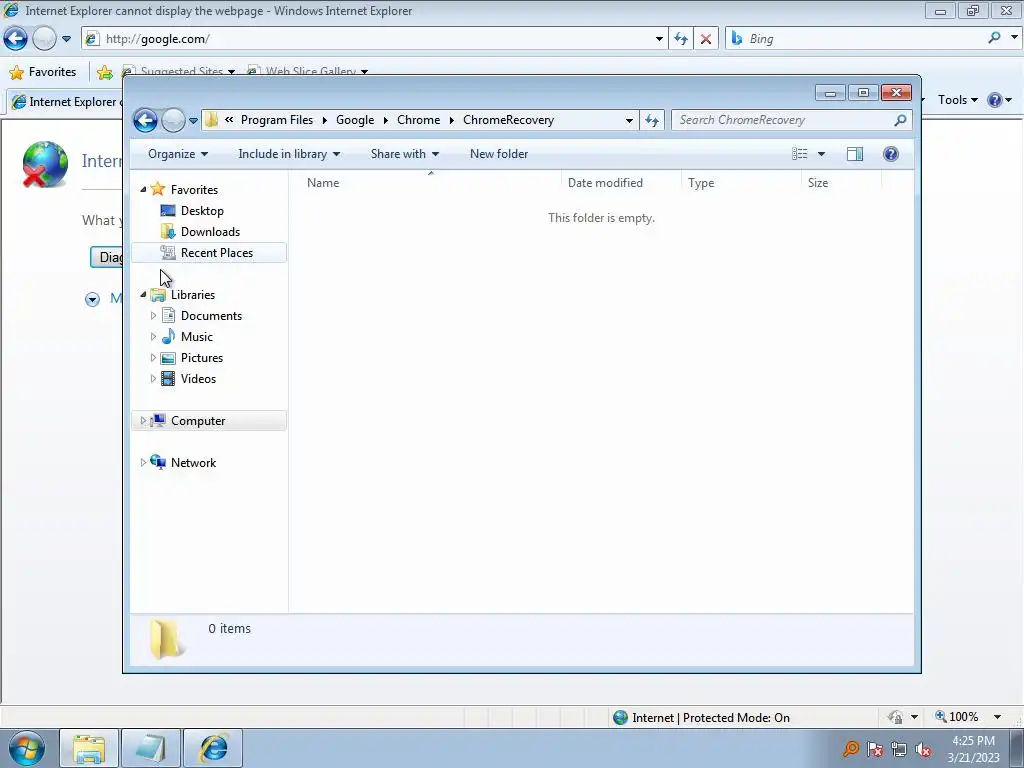Select Chrome in the breadcrumb path
Screen dimensions: 1024x768
tap(419, 120)
